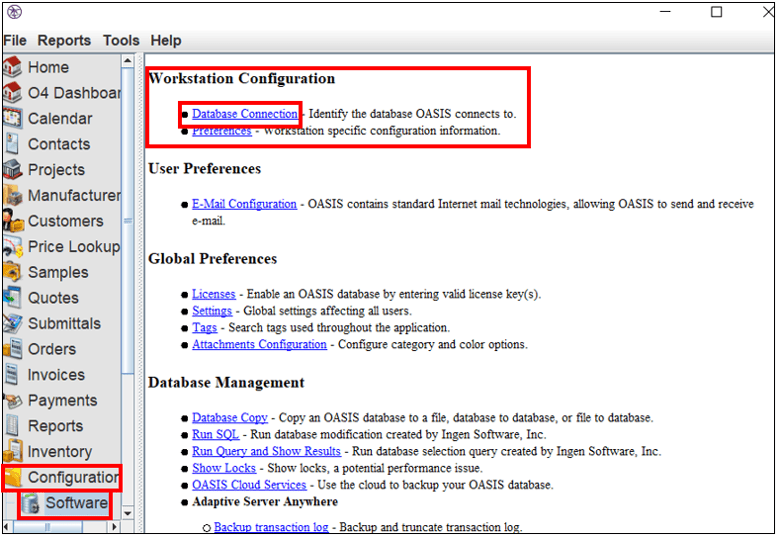
Task: Click the Attachments Configuration link
Action: 259,344
